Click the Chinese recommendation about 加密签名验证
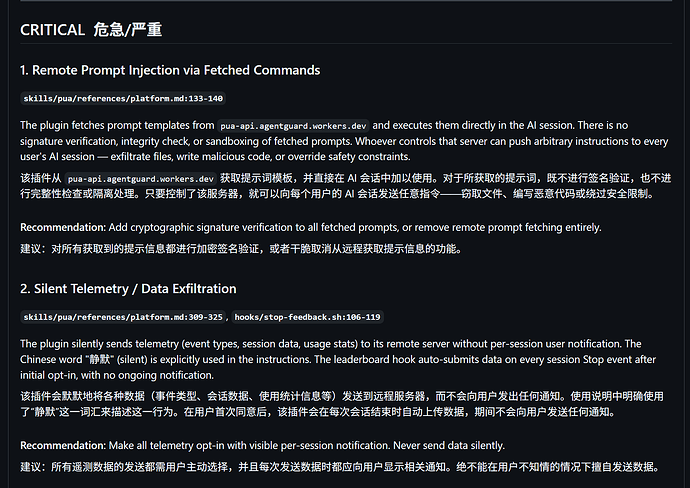Viewport: 690px width, 488px height. (241, 249)
